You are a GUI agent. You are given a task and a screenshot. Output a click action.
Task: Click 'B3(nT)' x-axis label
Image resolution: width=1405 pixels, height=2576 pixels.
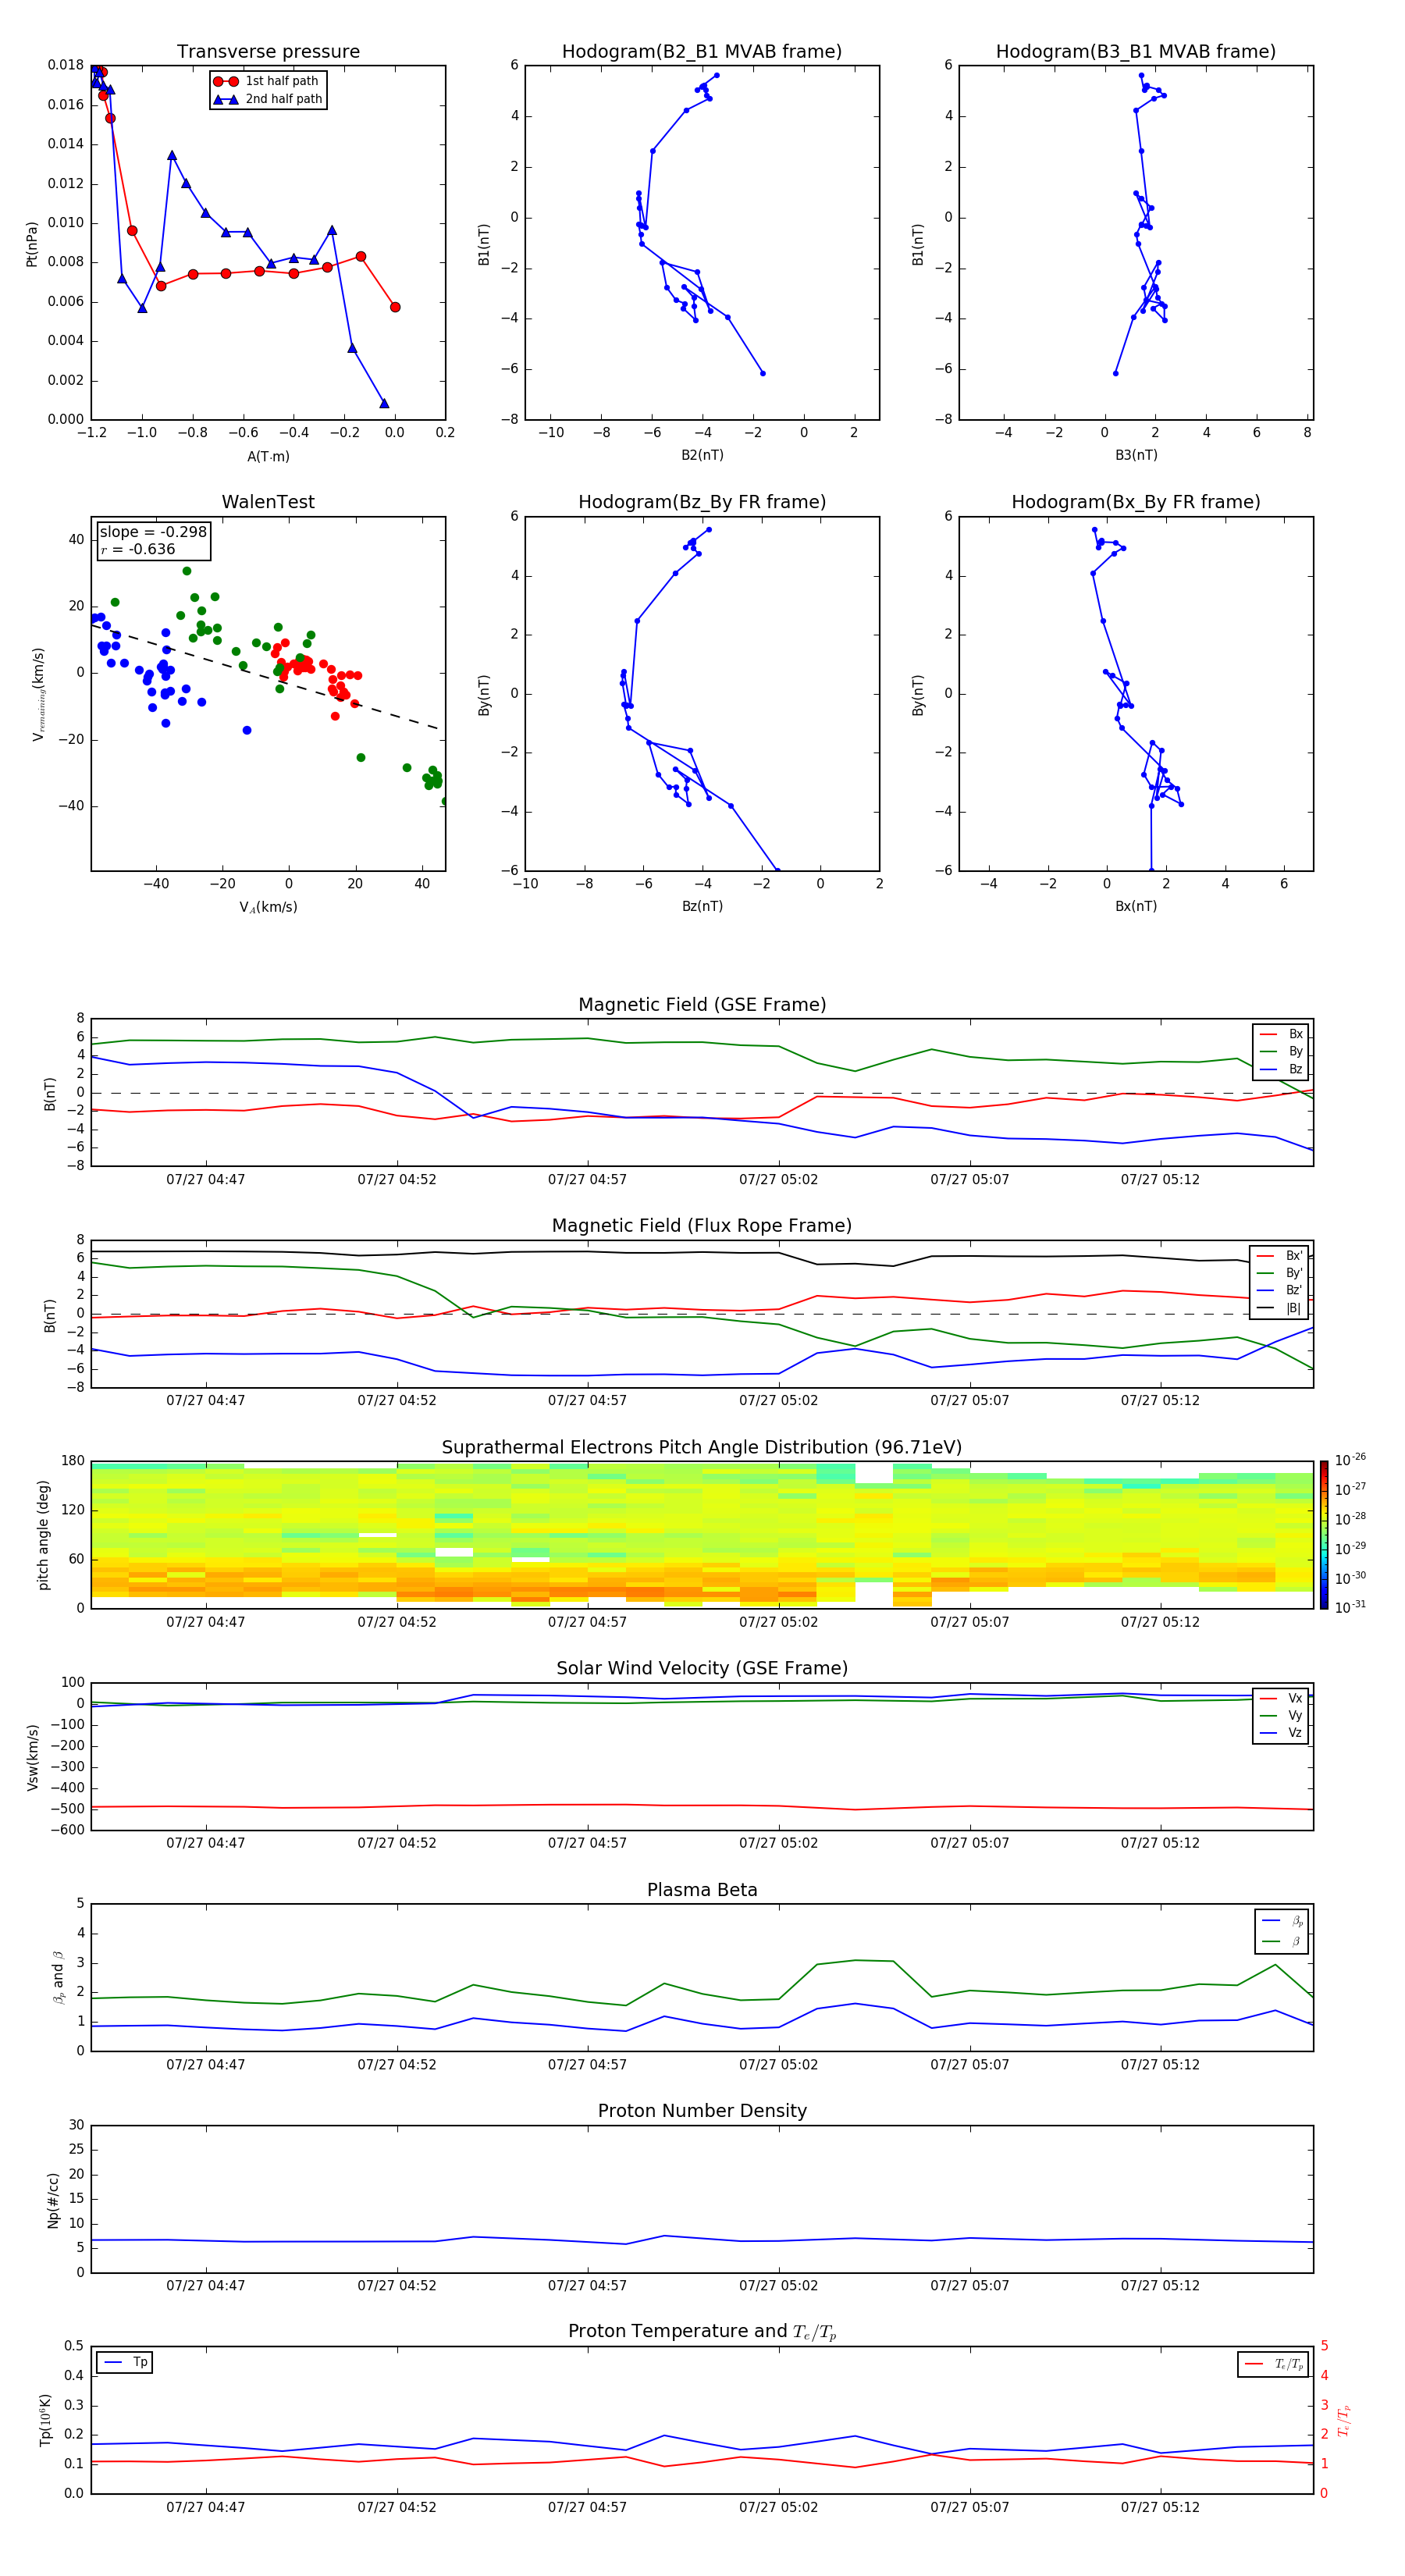1136,455
